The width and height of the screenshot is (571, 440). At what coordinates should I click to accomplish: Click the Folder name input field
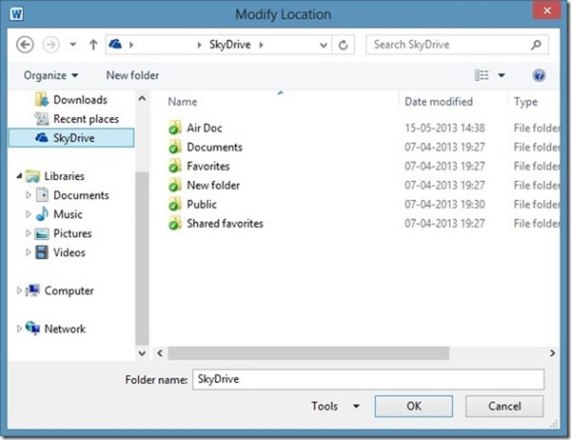pyautogui.click(x=368, y=379)
